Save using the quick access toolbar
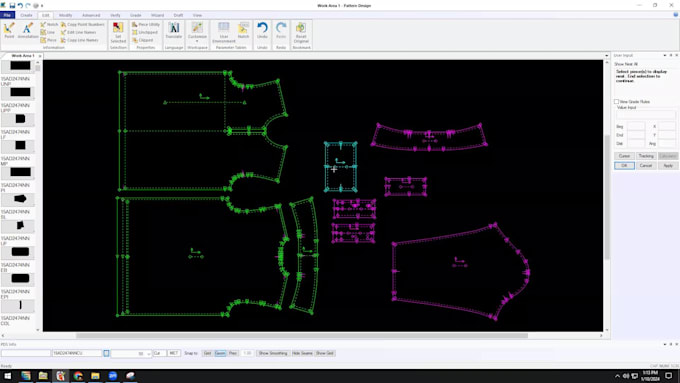 (x=12, y=6)
